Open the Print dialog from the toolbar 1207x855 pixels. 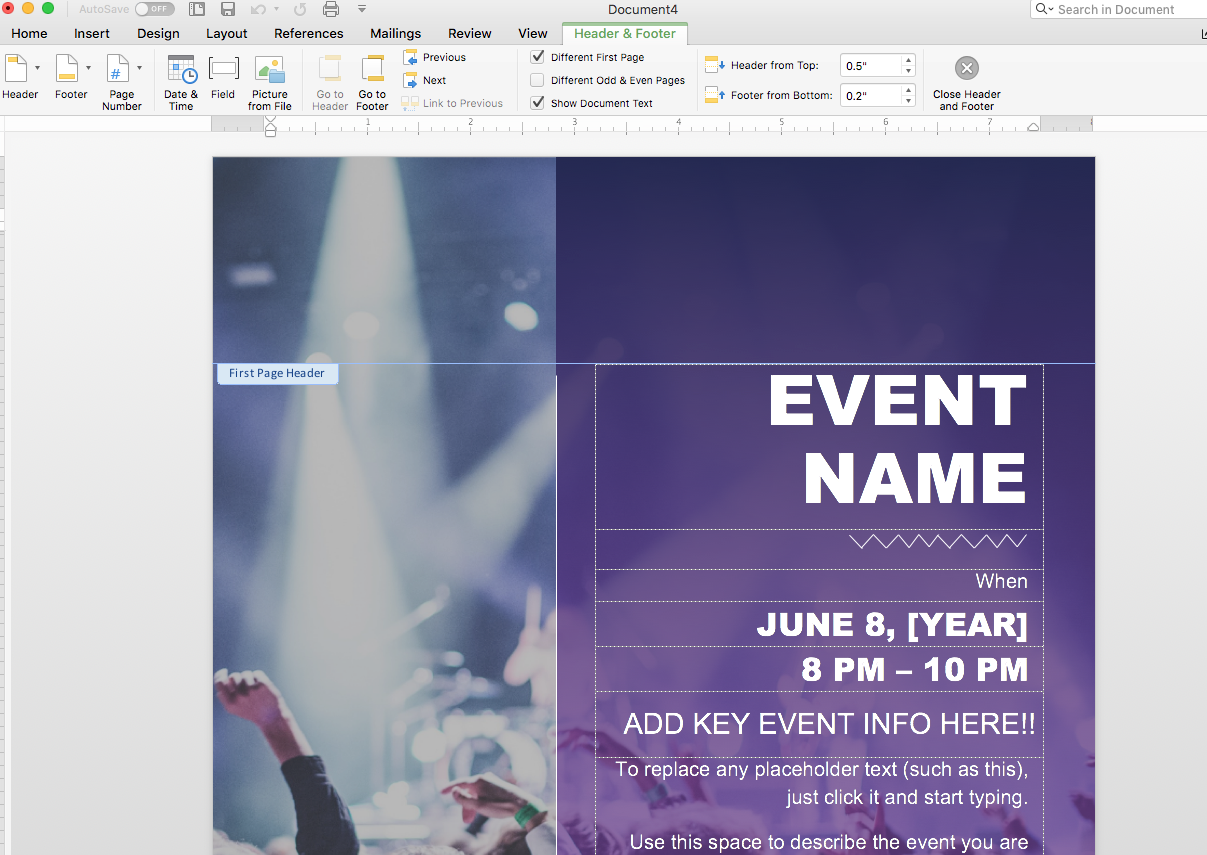coord(331,9)
